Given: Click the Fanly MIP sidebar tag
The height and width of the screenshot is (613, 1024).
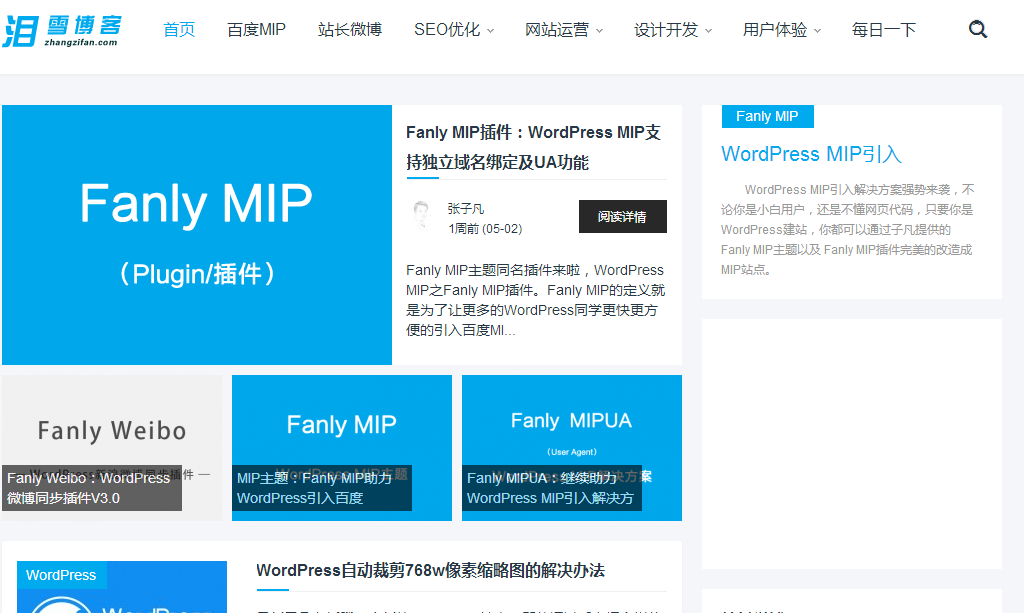Looking at the screenshot, I should click(x=767, y=116).
